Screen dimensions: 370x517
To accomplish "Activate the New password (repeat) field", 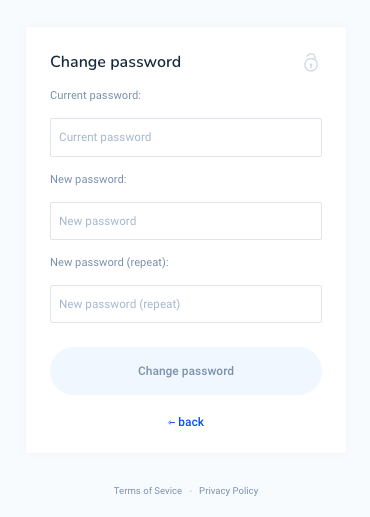I will [186, 304].
